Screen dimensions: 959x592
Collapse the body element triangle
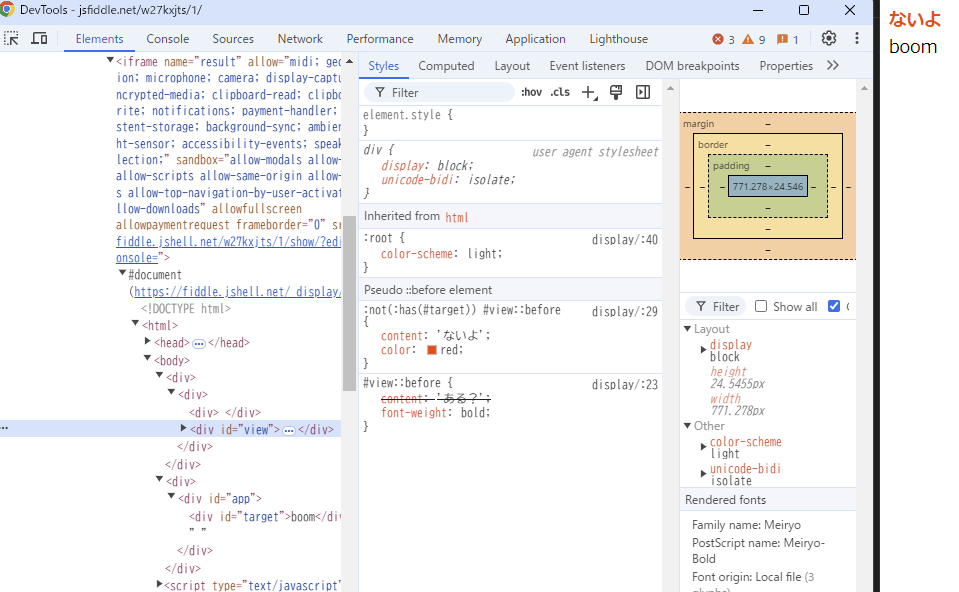coord(147,358)
